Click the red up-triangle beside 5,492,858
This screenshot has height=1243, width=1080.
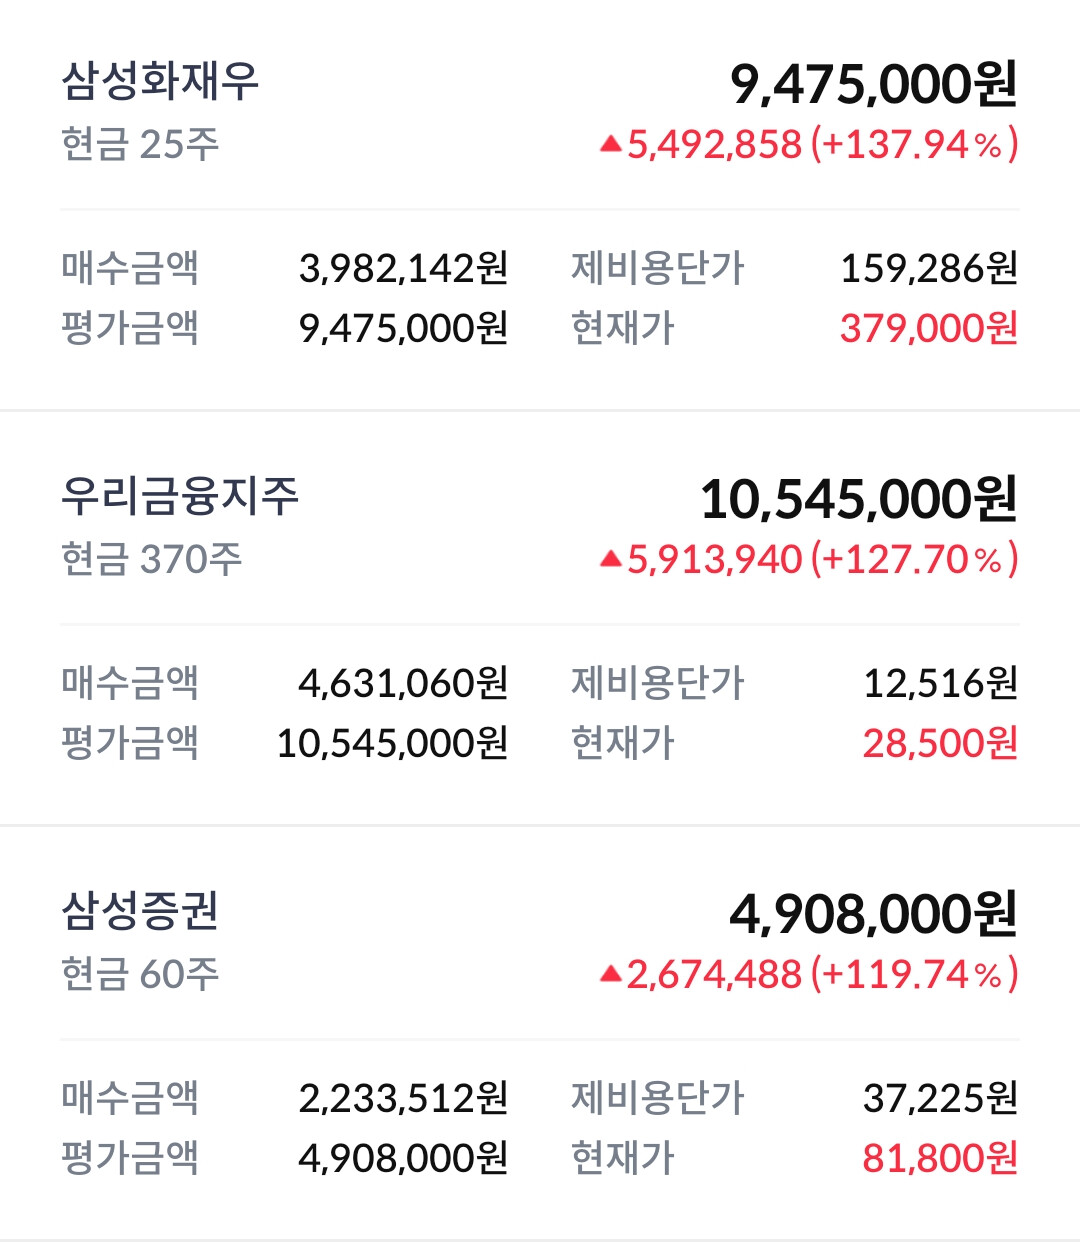tap(610, 145)
